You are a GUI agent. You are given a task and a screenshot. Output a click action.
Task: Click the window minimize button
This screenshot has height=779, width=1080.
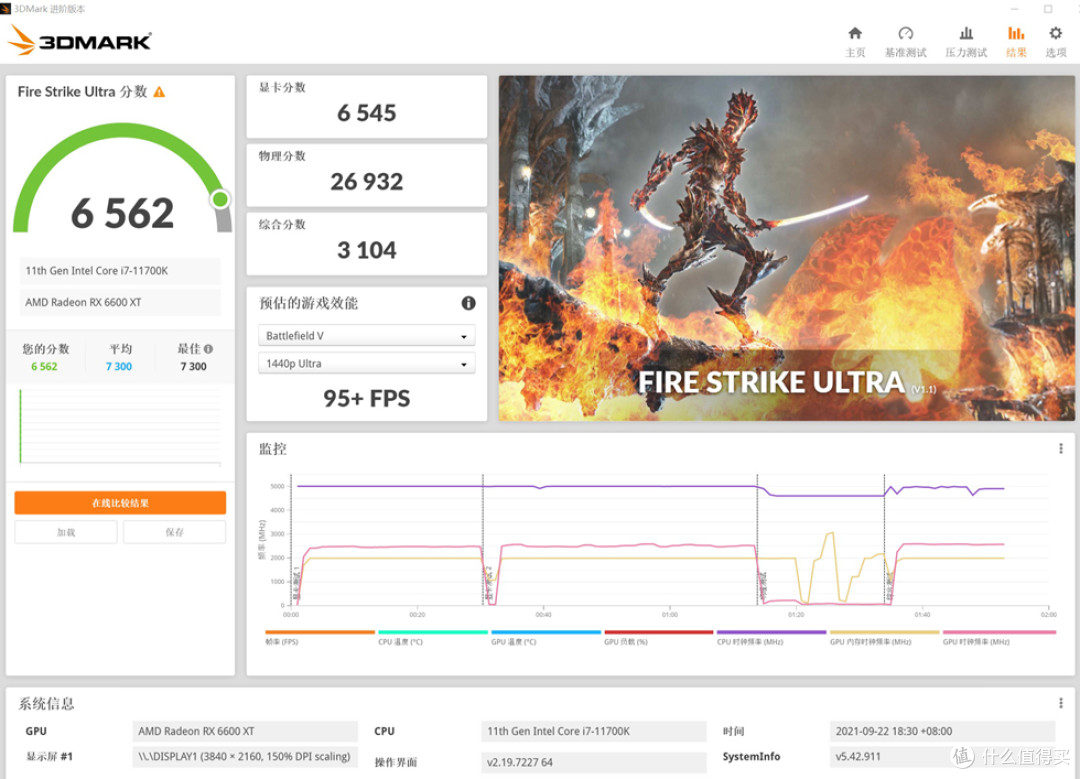(x=1014, y=9)
